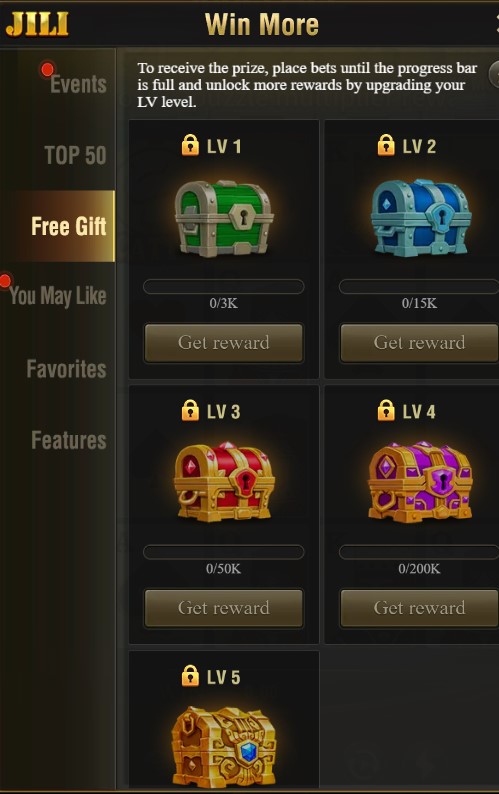499x794 pixels.
Task: Open the You May Like tab
Action: [58, 296]
